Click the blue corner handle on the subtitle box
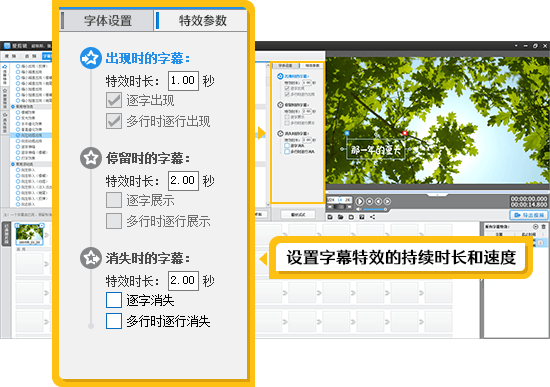This screenshot has width=550, height=387. pyautogui.click(x=347, y=133)
